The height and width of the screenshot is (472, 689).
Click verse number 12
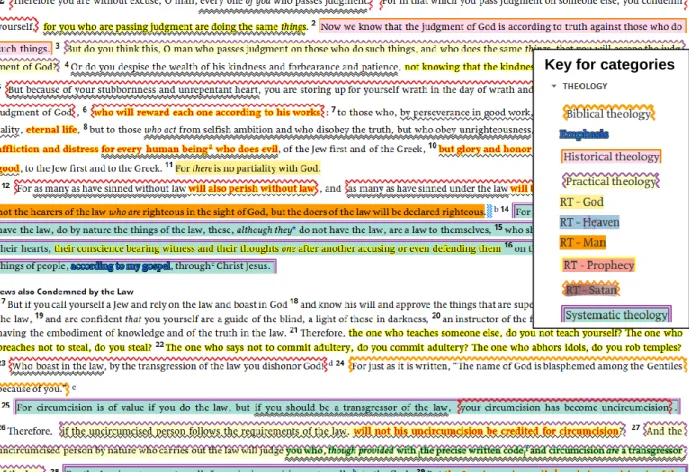pyautogui.click(x=6, y=185)
